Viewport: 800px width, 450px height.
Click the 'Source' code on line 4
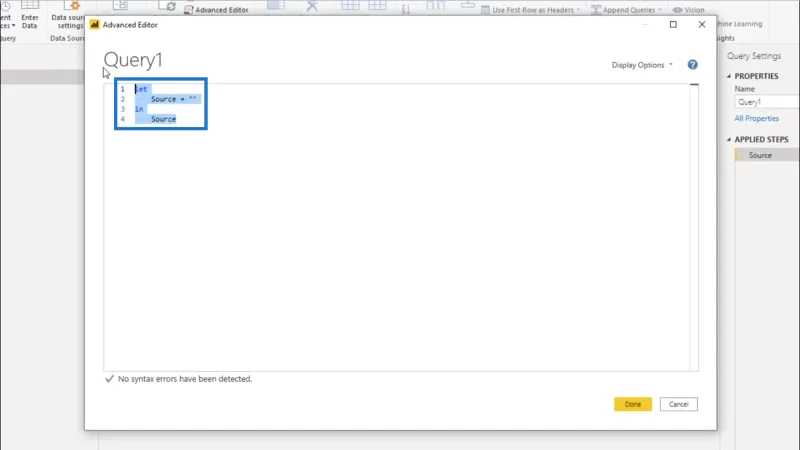tap(163, 119)
